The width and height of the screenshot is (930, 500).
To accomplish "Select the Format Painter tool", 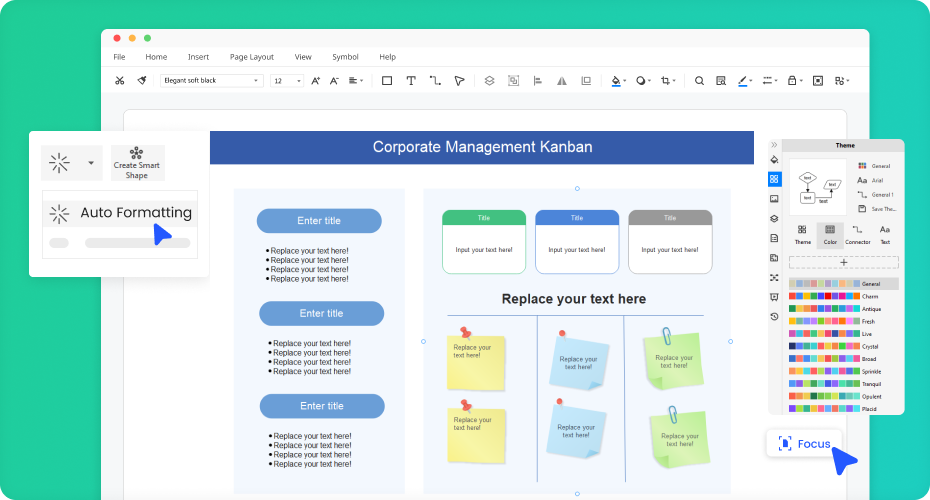I will 142,81.
